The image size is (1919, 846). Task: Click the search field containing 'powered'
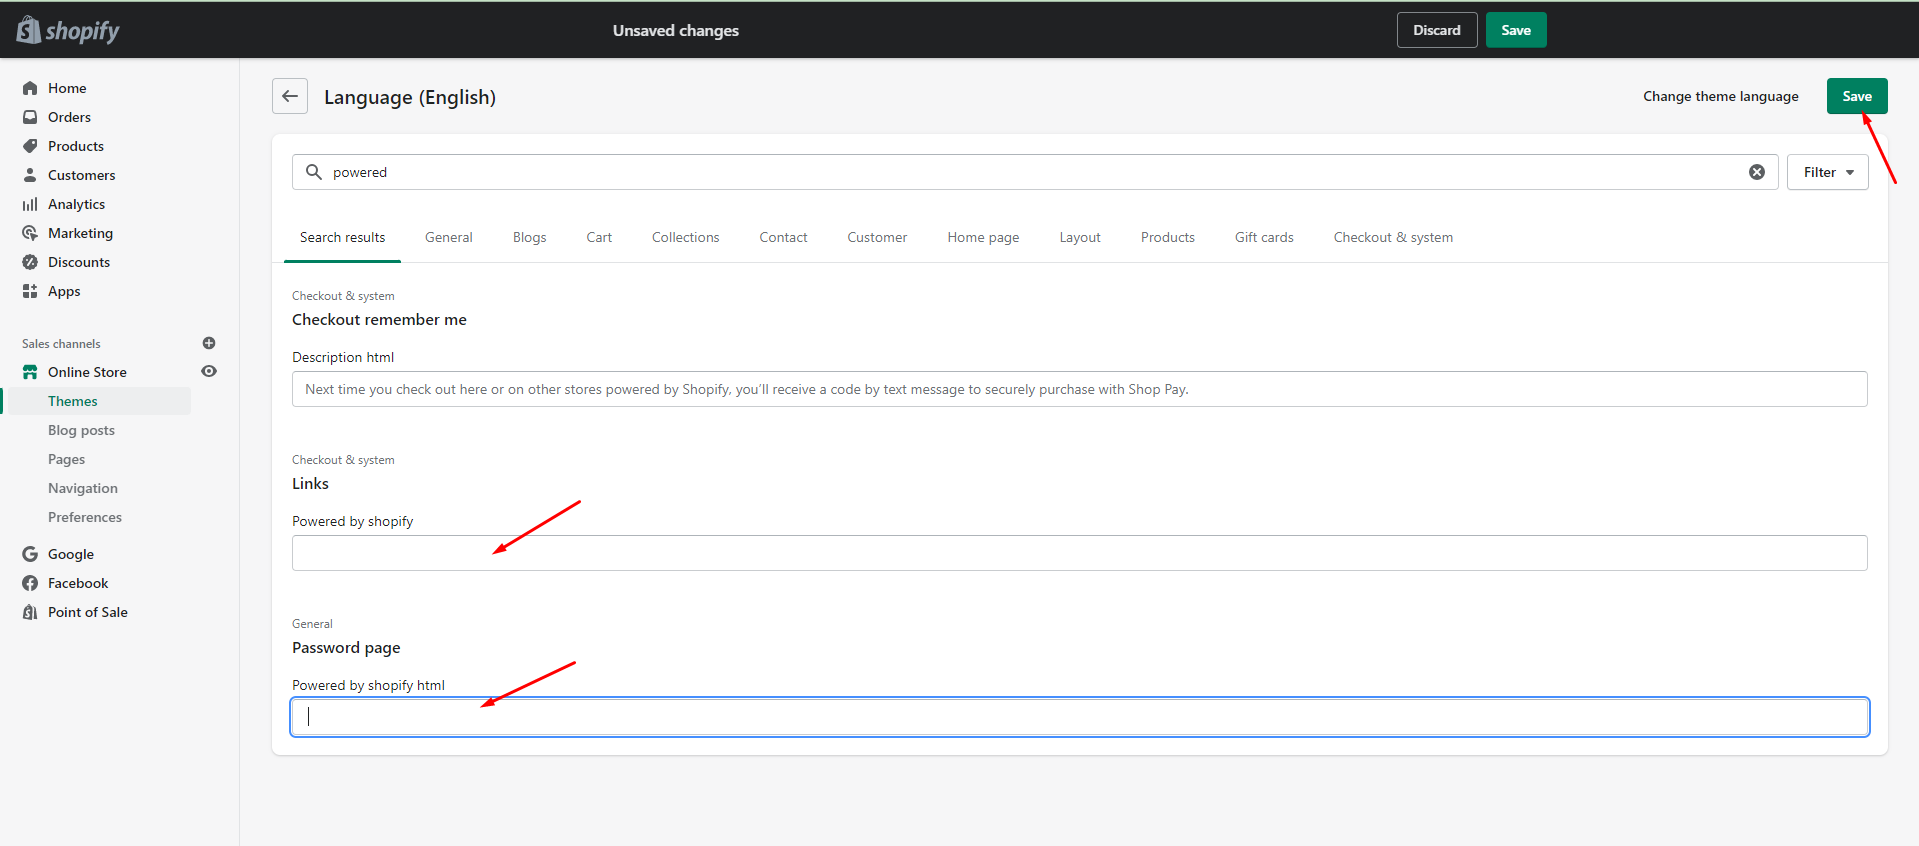(1035, 172)
